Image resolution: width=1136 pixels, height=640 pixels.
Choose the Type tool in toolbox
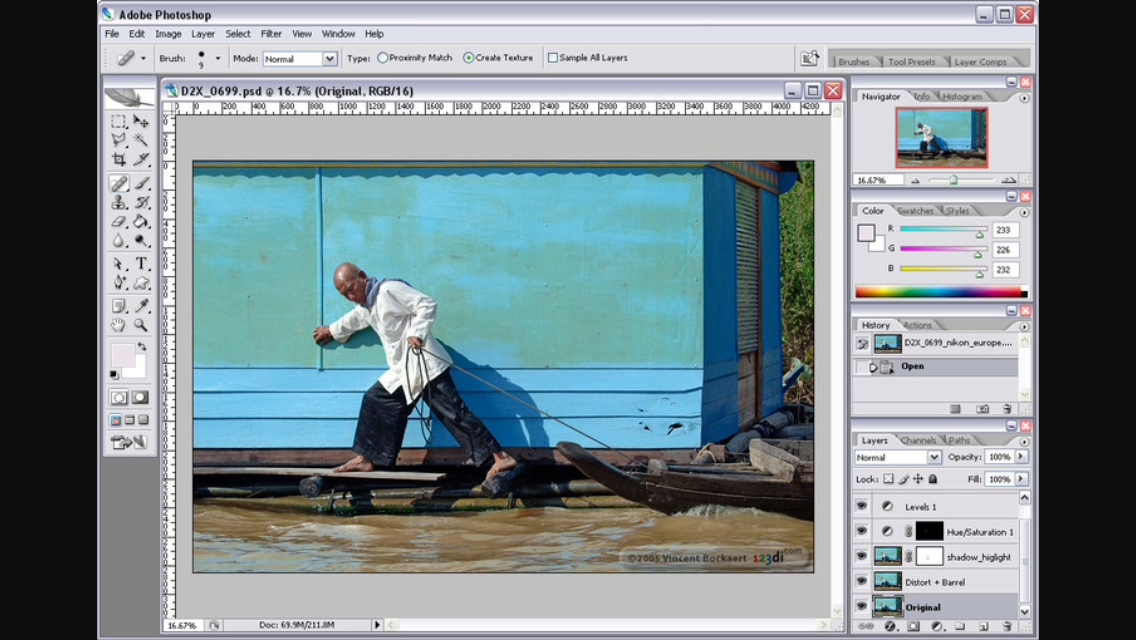[x=142, y=264]
